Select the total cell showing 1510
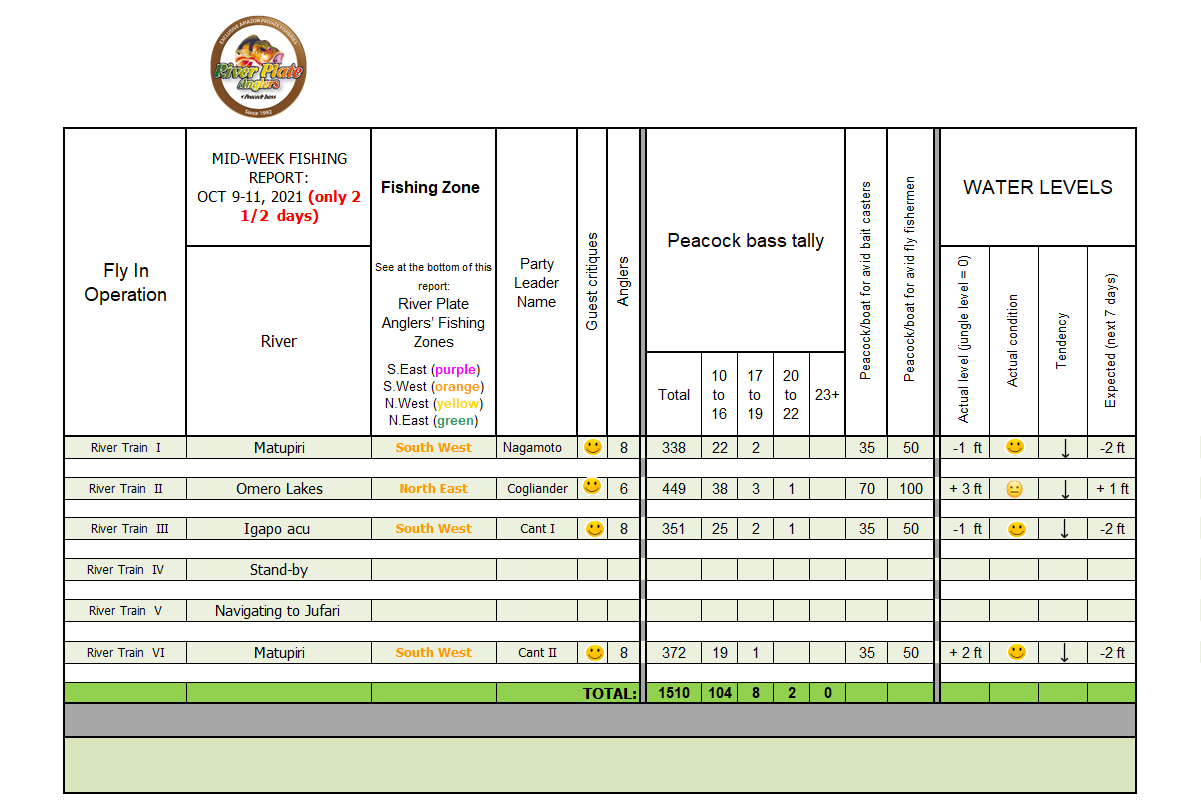 [x=674, y=693]
